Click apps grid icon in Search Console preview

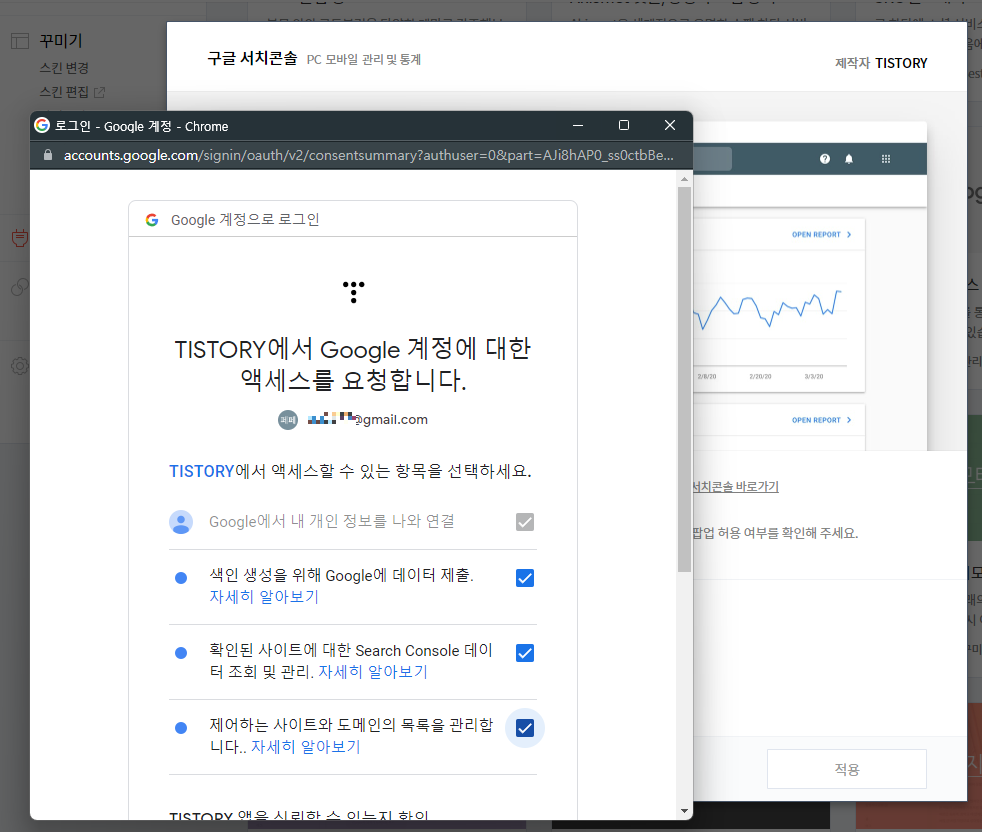pos(886,159)
